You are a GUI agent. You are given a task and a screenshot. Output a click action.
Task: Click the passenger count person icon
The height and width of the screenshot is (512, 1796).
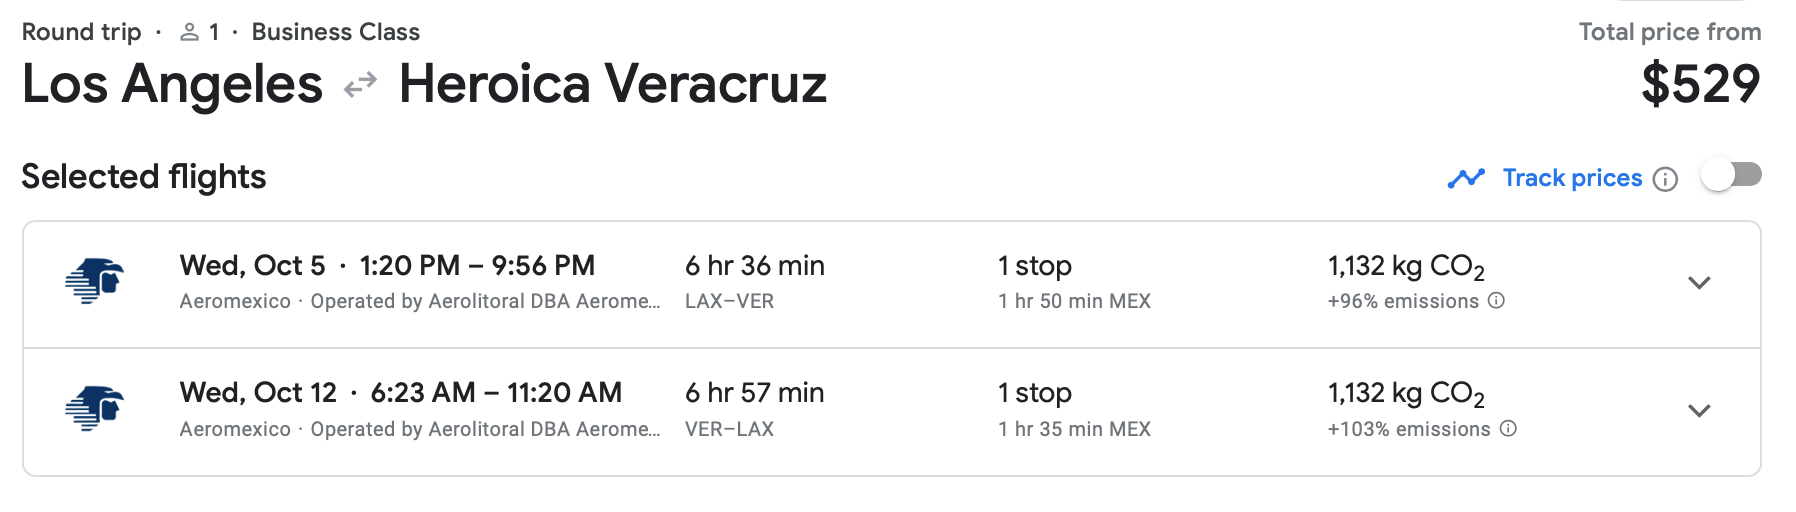pos(189,32)
